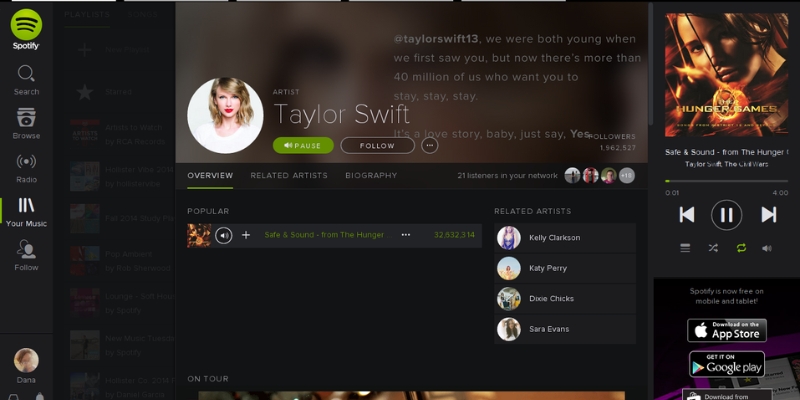Screen dimensions: 800x400
Task: Click the 1,962,527 followers count
Action: coord(618,148)
